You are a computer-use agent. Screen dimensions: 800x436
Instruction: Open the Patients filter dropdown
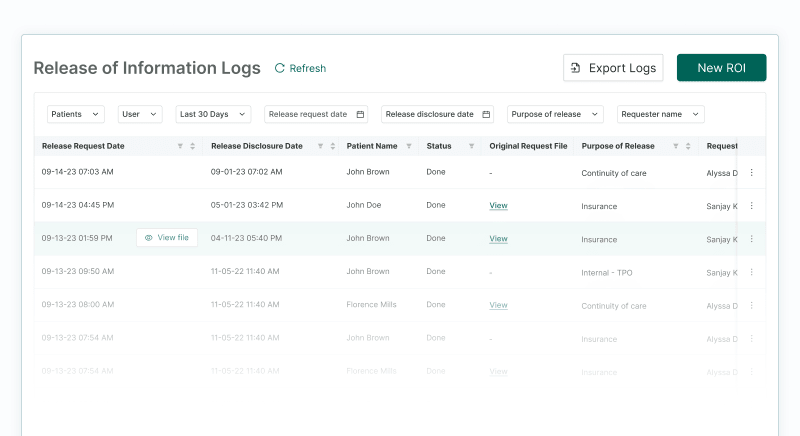coord(76,114)
